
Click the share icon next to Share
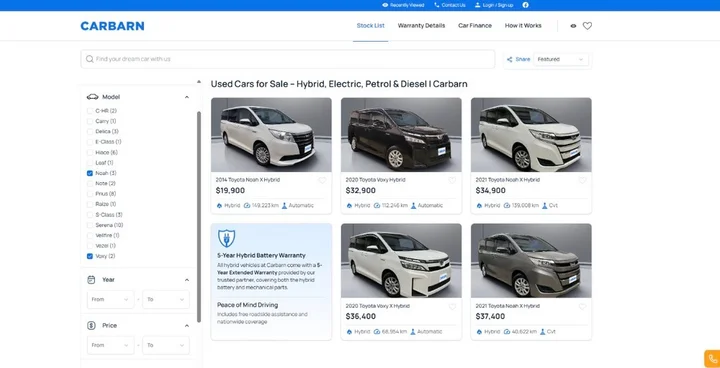pyautogui.click(x=509, y=59)
